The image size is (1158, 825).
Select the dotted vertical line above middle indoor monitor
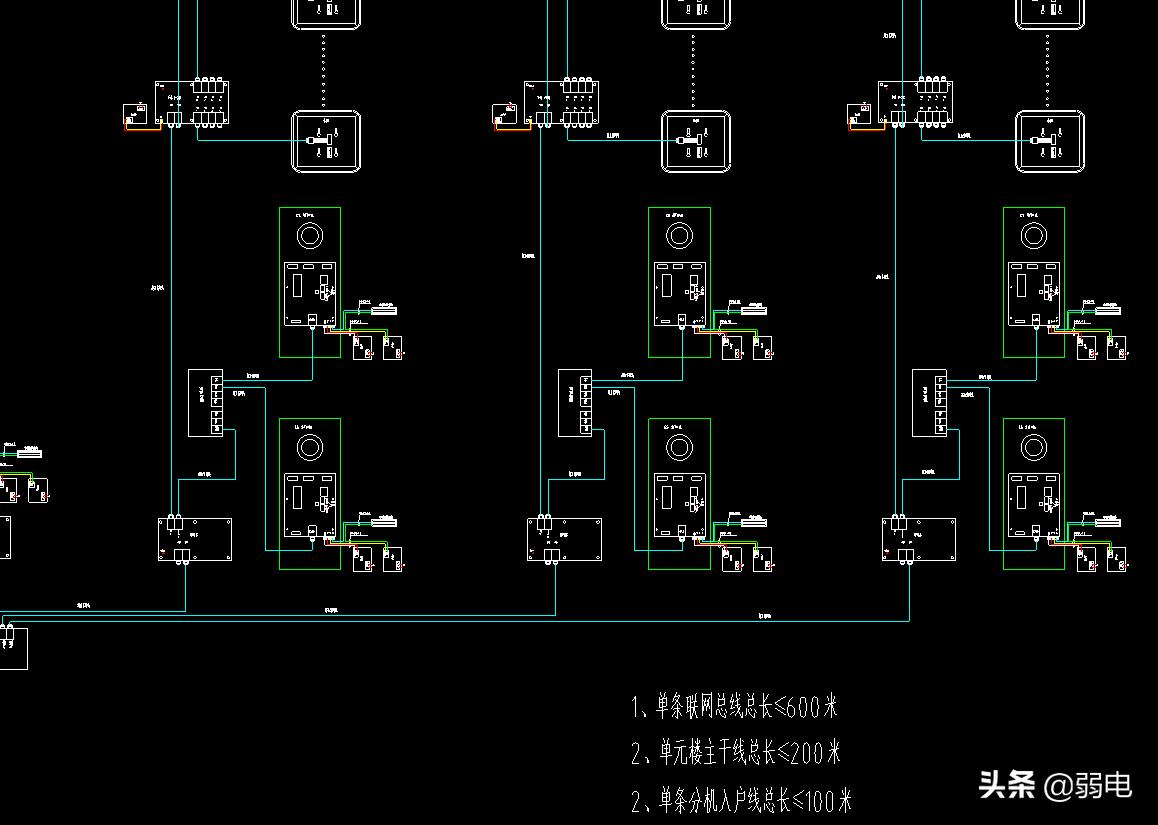tap(694, 70)
